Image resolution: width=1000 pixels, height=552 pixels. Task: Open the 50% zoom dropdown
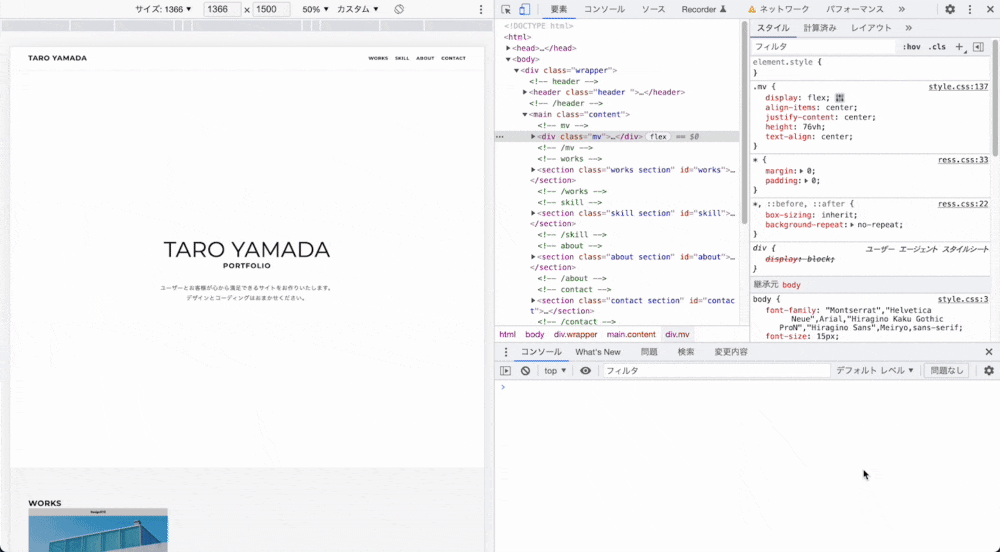click(x=316, y=10)
